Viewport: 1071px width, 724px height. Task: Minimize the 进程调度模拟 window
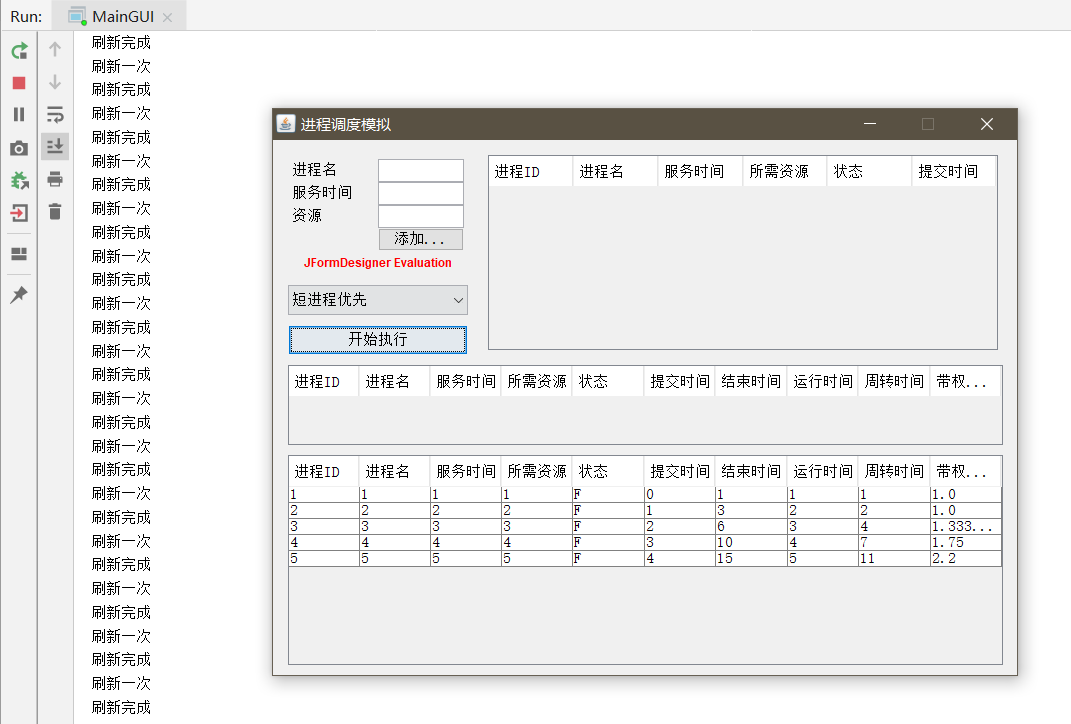[870, 124]
